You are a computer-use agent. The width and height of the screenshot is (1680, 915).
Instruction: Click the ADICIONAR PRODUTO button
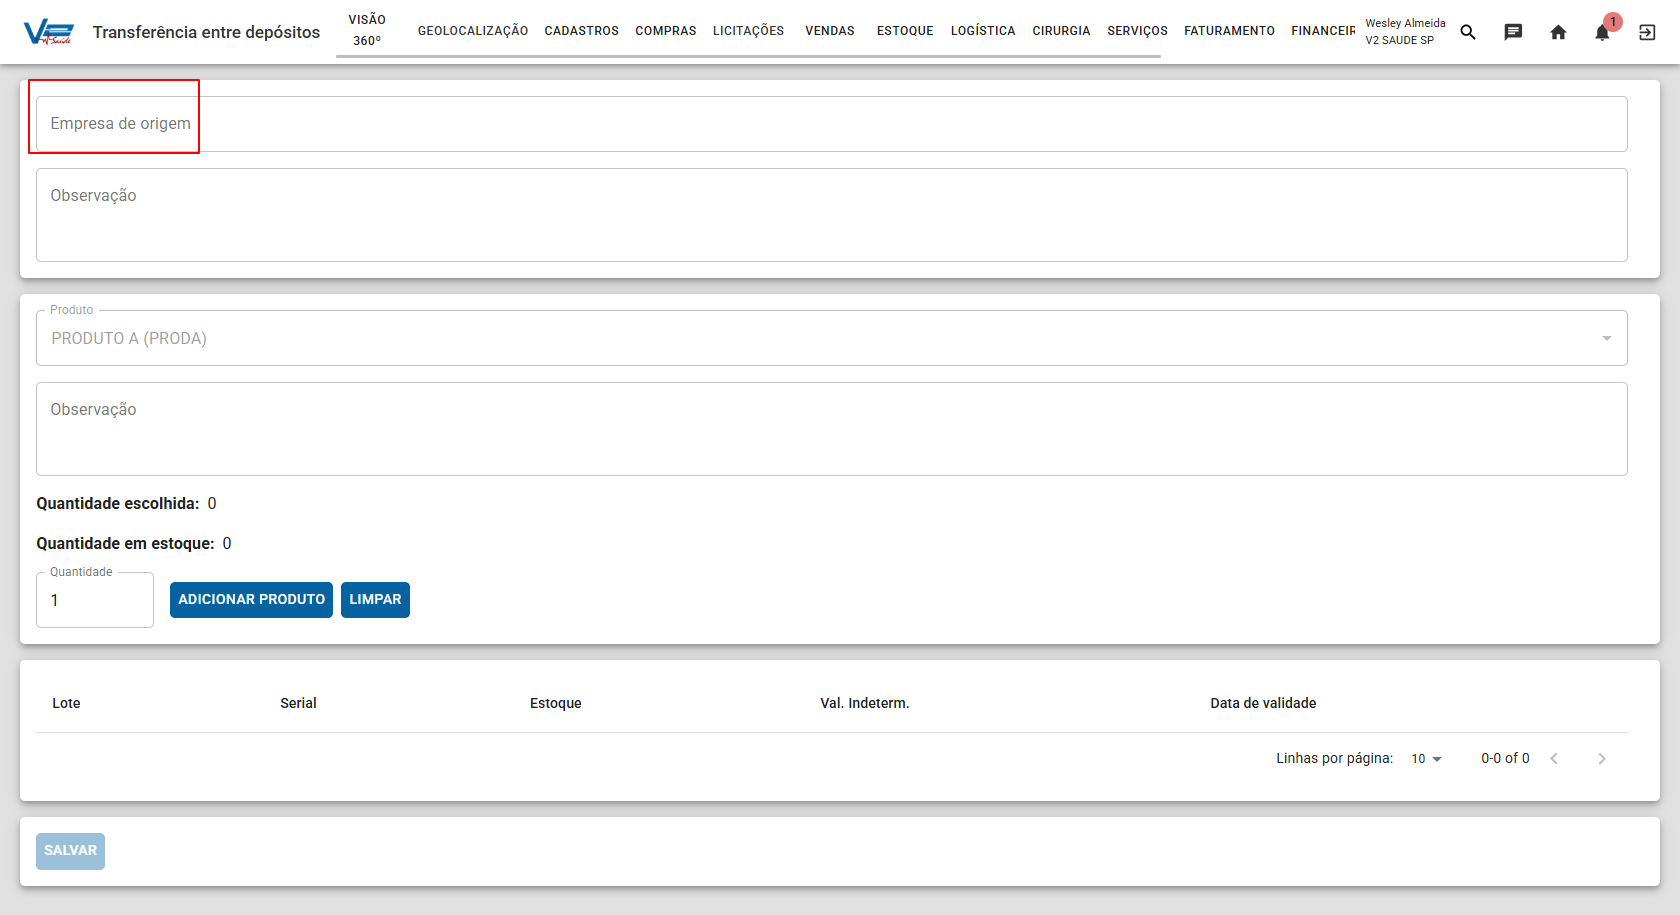251,600
